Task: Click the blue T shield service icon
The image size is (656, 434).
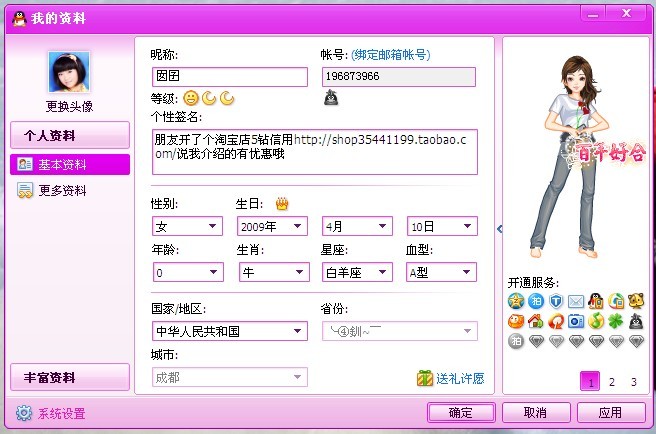Action: [x=556, y=301]
